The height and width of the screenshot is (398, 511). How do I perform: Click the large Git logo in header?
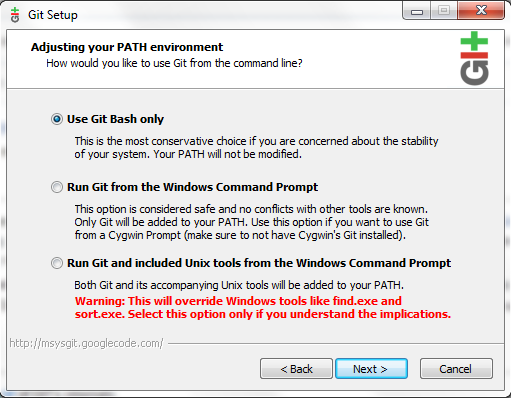474,58
